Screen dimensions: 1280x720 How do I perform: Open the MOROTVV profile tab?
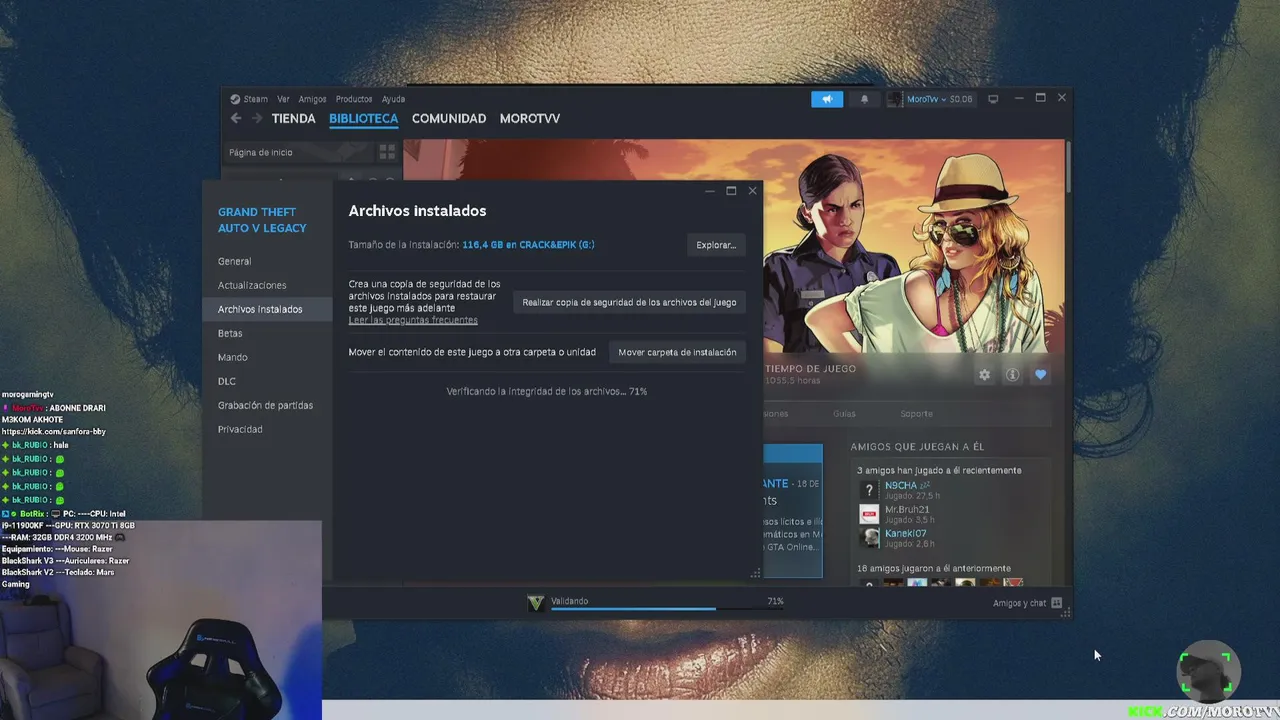(530, 118)
